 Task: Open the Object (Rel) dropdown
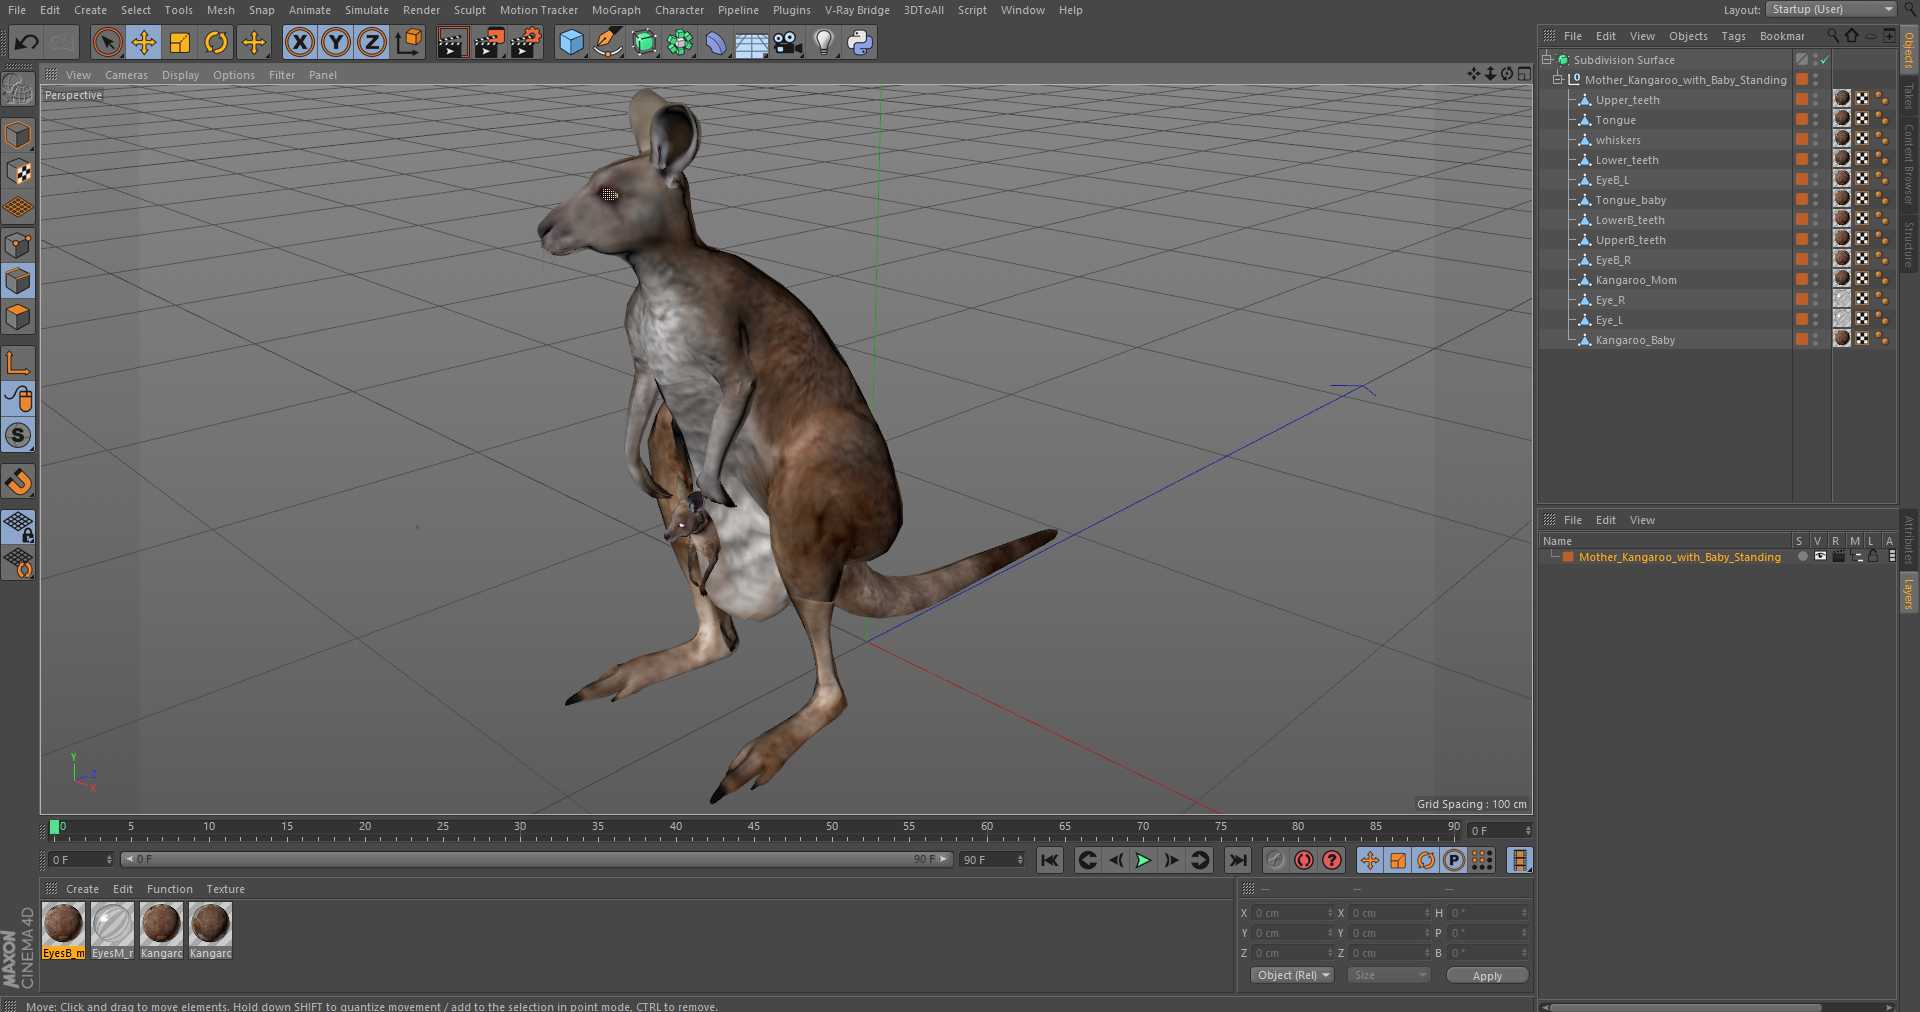[x=1293, y=975]
